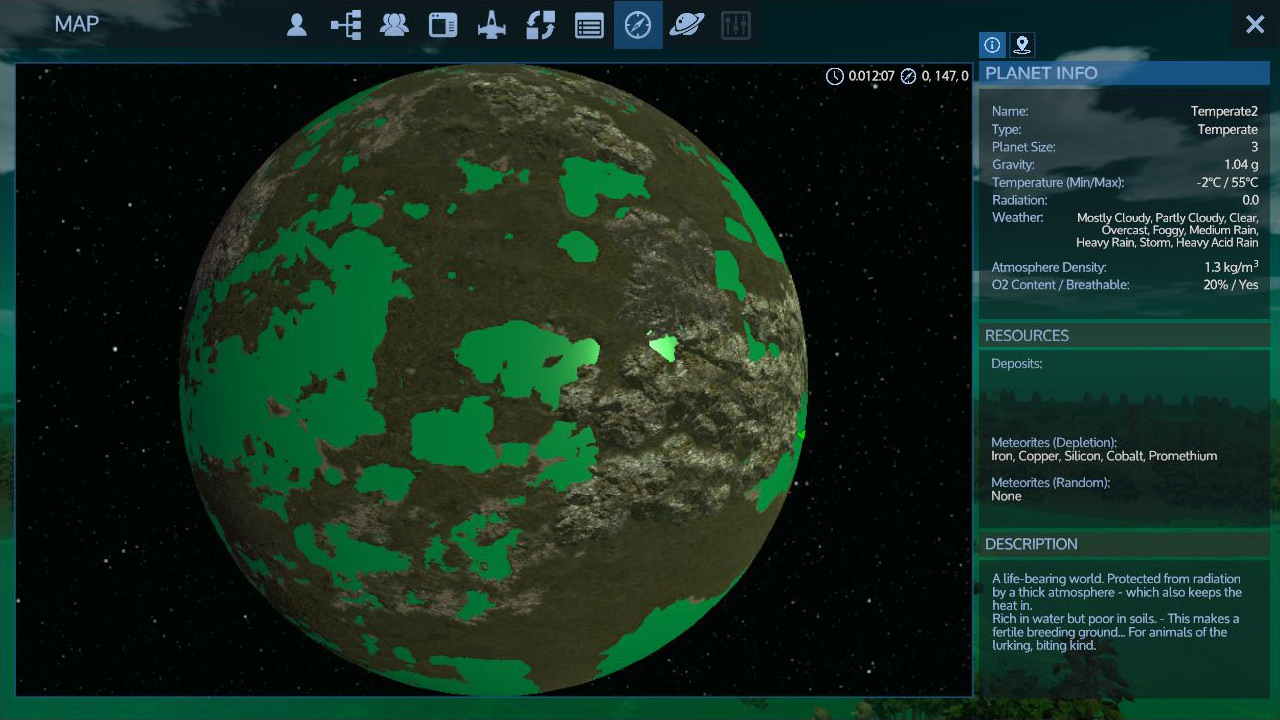Click the rotating squares swap icon

[x=540, y=25]
